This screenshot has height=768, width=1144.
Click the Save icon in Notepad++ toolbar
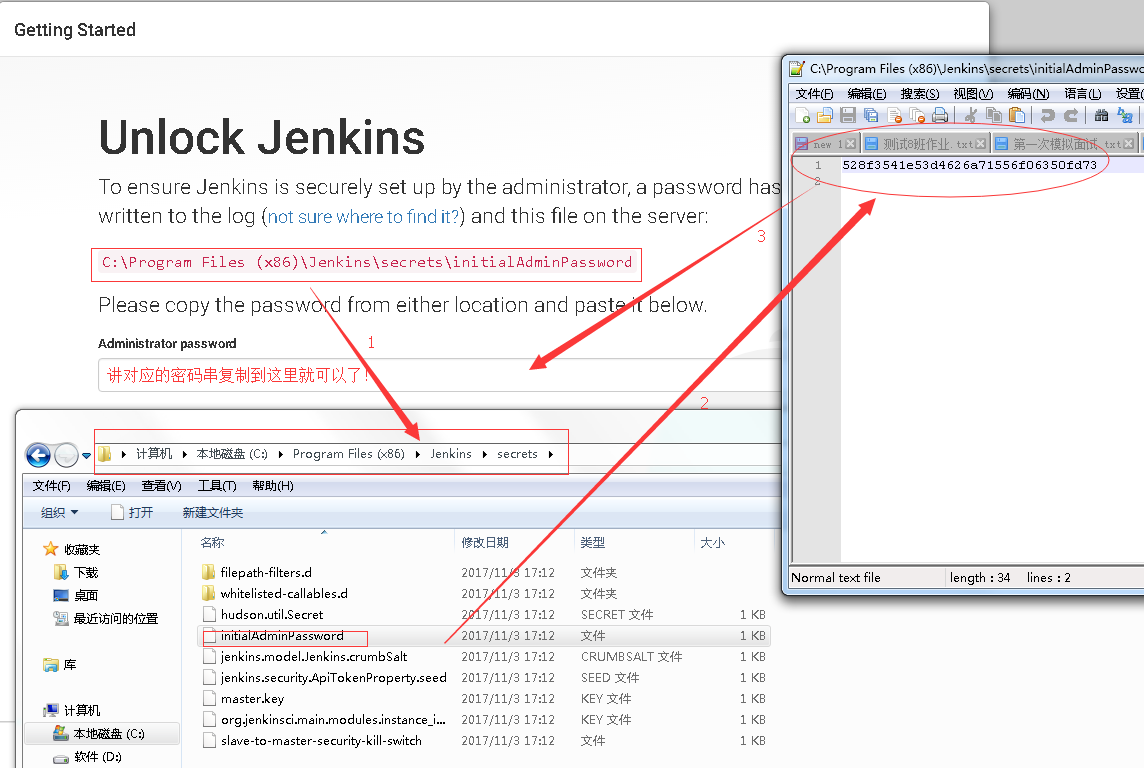click(848, 115)
